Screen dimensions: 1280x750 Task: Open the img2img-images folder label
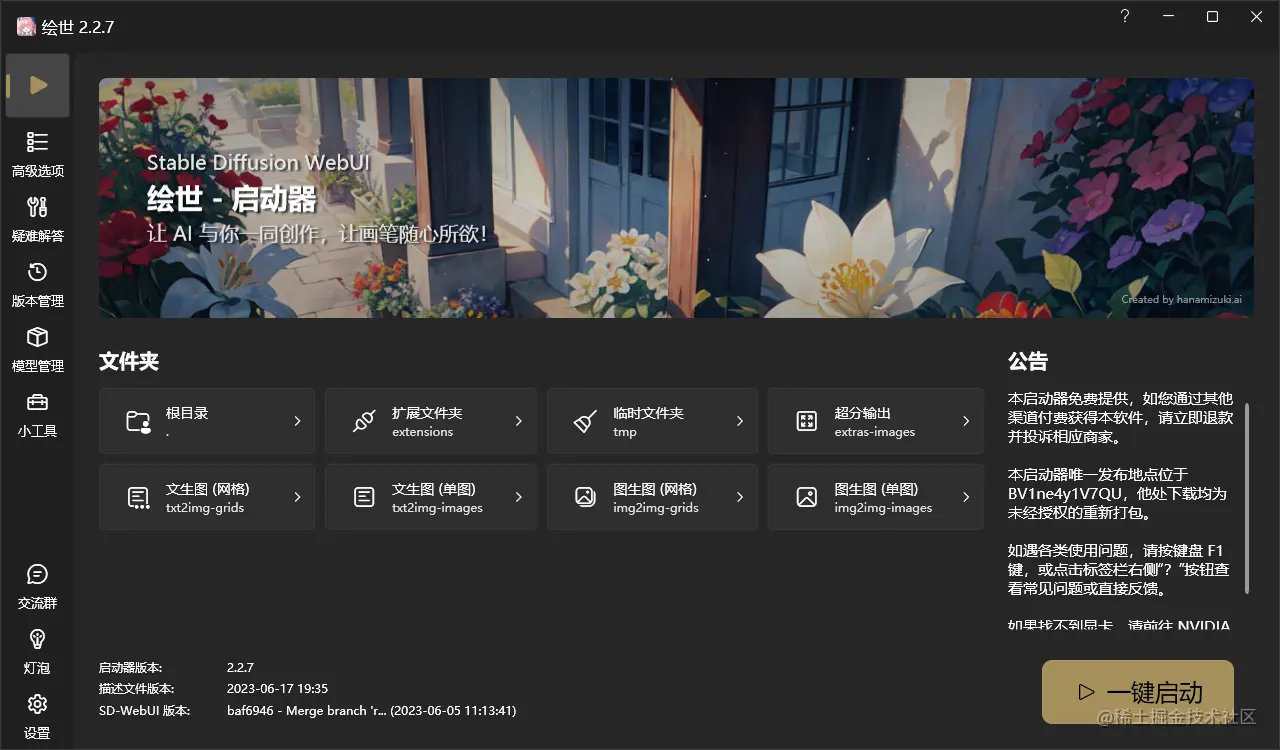(883, 508)
